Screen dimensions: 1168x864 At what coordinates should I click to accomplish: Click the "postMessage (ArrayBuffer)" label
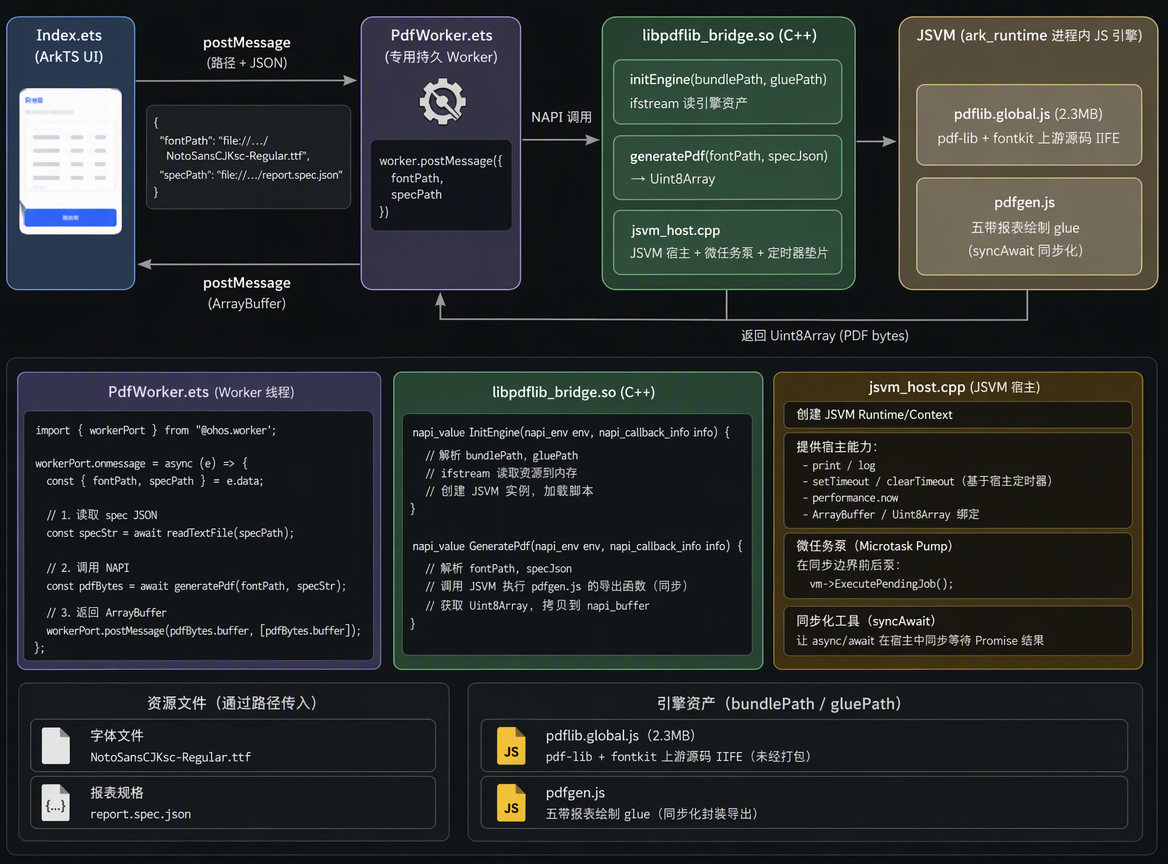[247, 293]
